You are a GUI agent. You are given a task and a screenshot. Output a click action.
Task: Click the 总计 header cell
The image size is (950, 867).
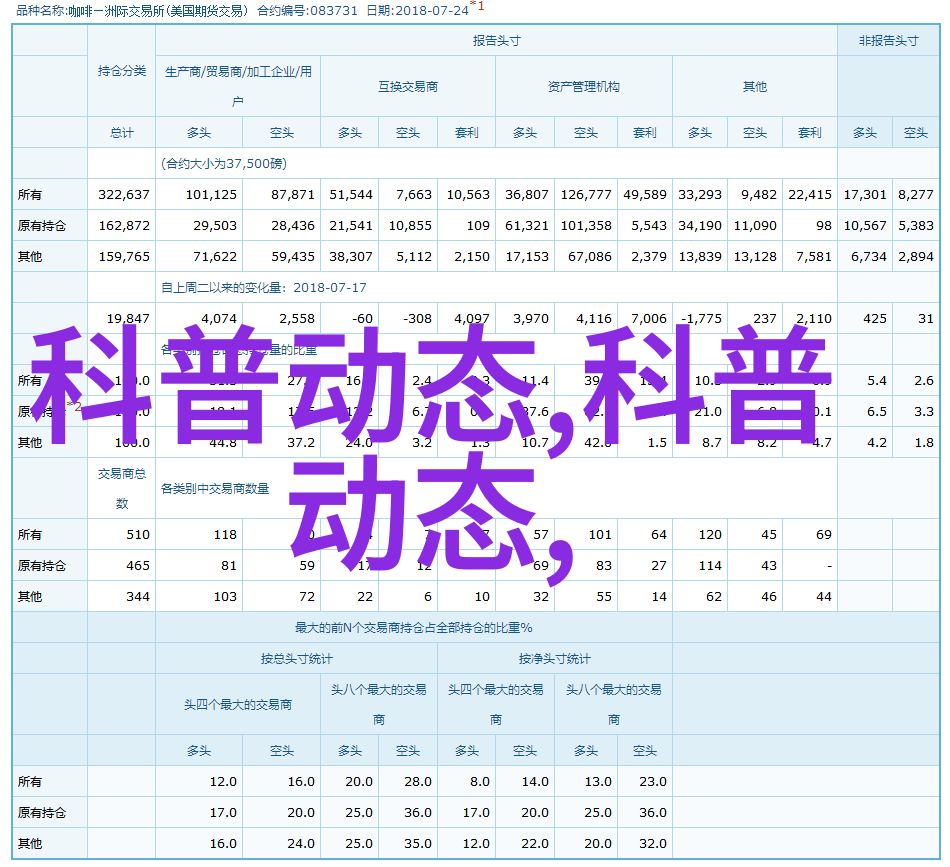point(122,133)
